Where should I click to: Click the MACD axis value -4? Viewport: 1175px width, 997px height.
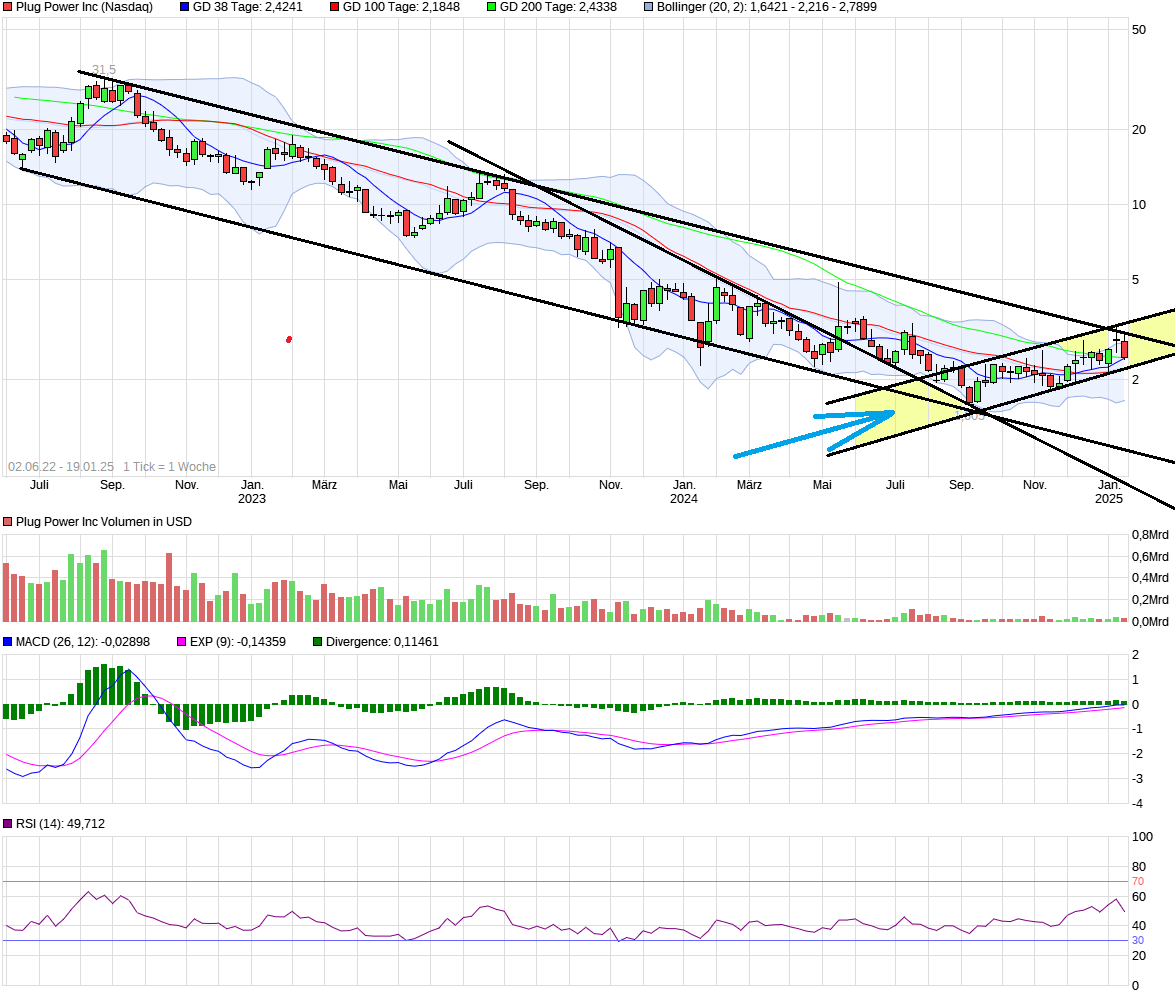click(1137, 804)
